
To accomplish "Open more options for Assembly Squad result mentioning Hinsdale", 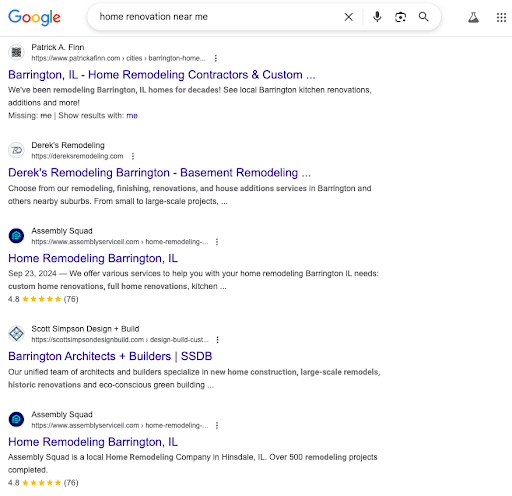I will 217,426.
